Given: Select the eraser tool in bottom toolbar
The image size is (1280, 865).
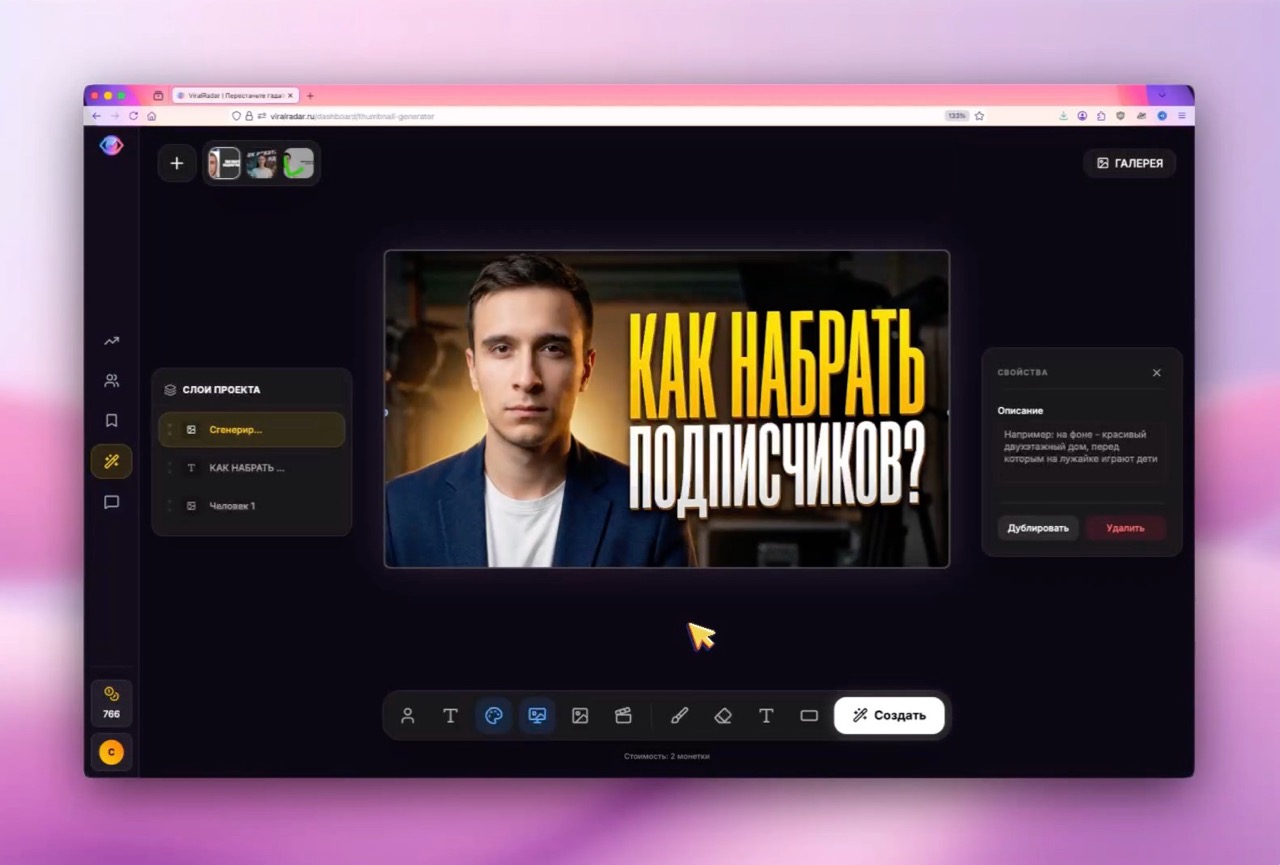Looking at the screenshot, I should point(722,715).
